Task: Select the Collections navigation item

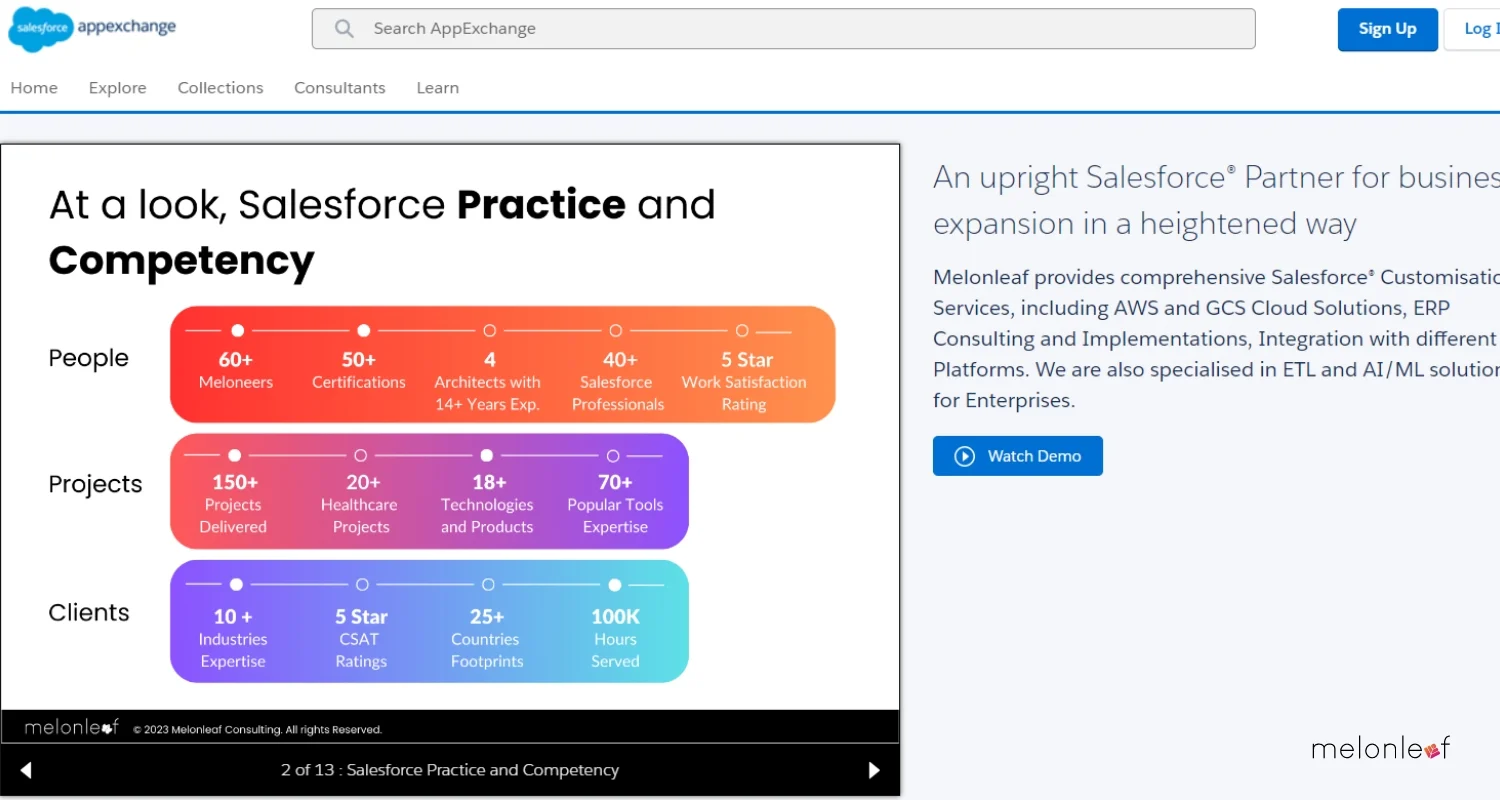Action: (220, 88)
